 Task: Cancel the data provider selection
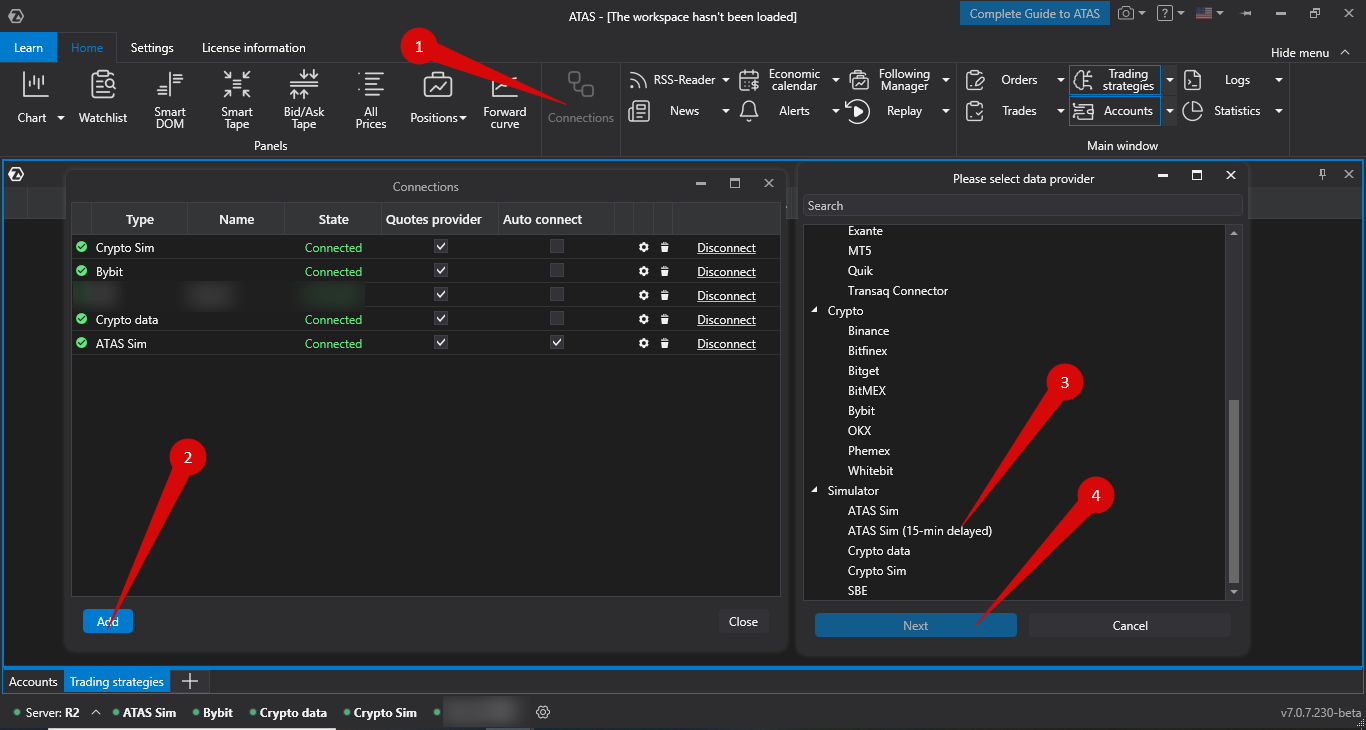point(1130,625)
